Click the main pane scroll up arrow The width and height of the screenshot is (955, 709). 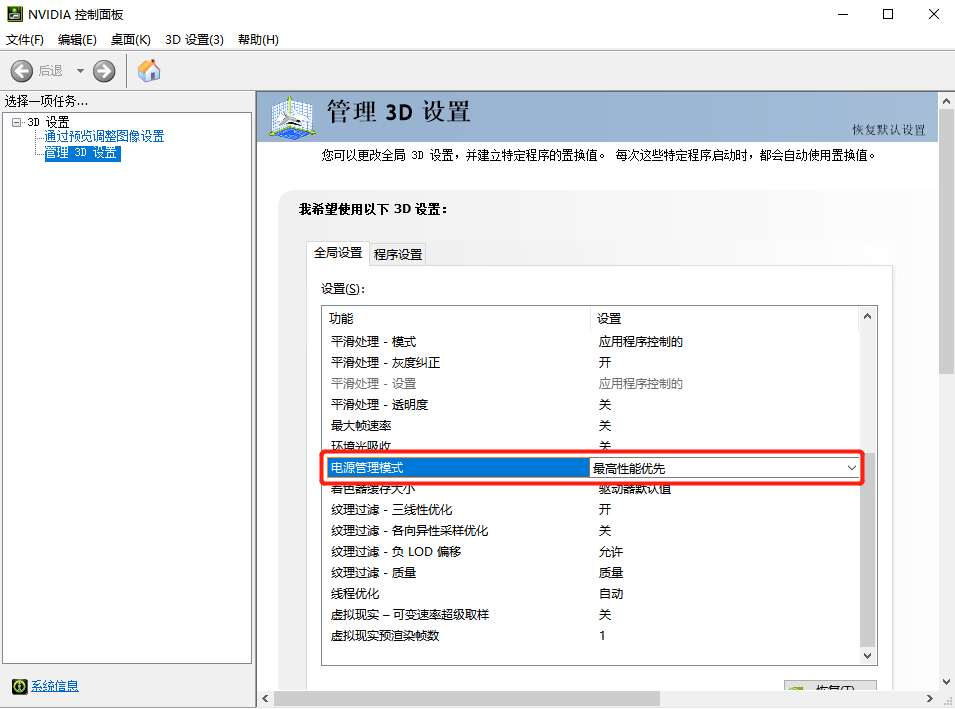(946, 101)
